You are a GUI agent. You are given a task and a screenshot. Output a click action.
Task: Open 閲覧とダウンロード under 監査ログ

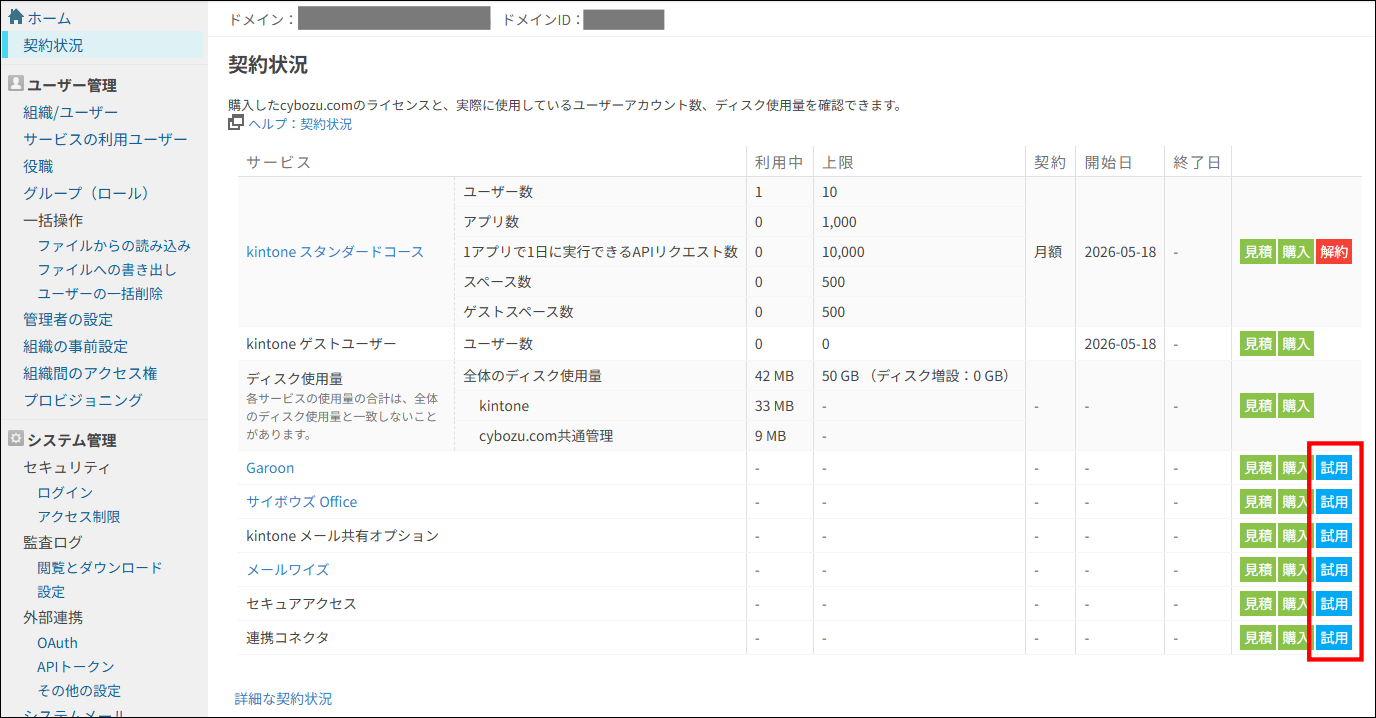tap(100, 567)
